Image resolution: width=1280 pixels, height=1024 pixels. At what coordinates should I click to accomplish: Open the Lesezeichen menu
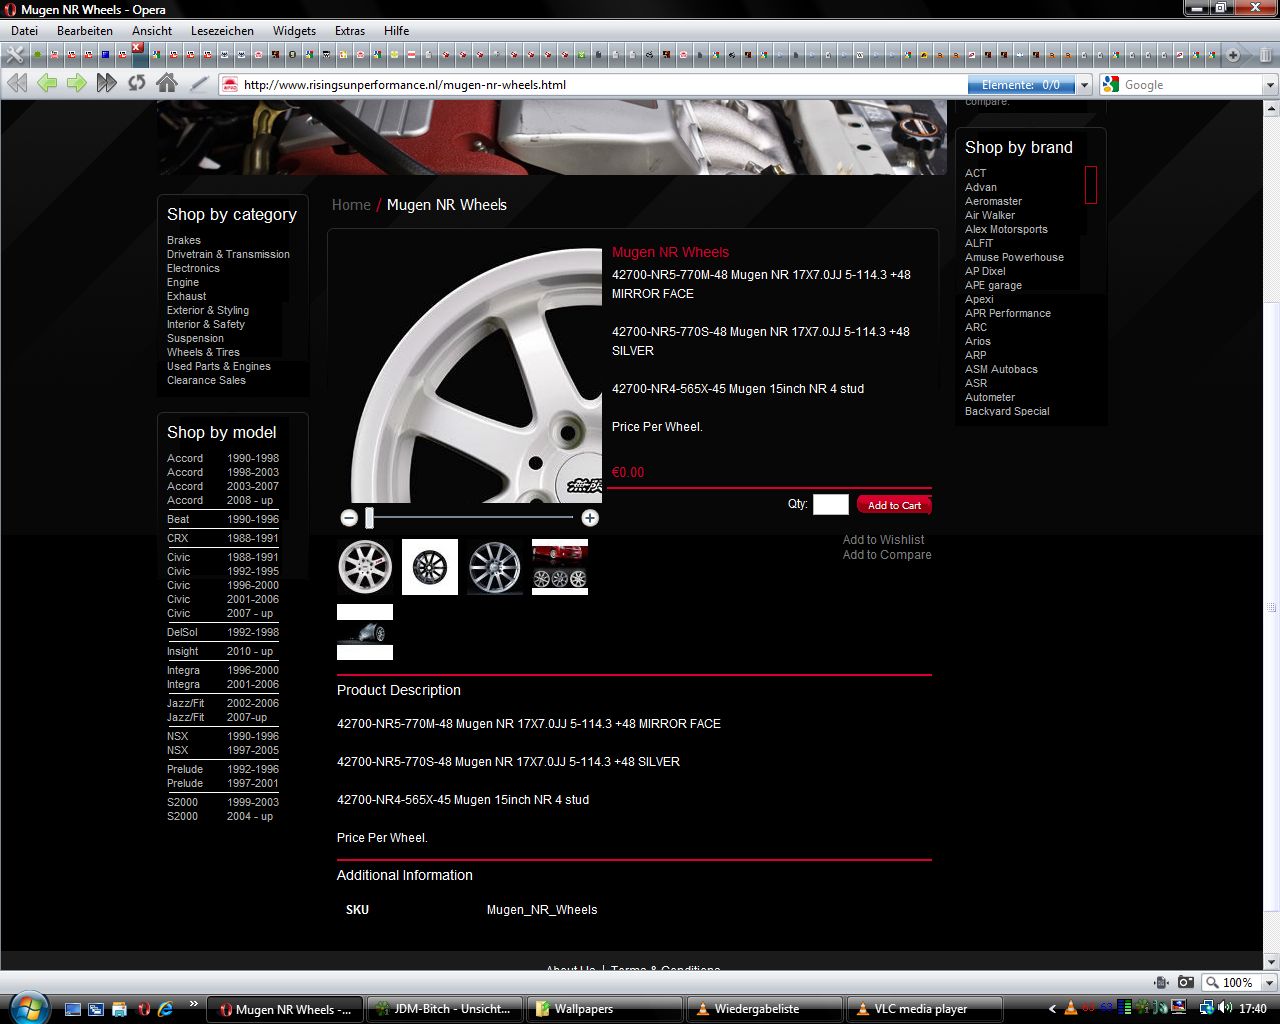pos(222,31)
